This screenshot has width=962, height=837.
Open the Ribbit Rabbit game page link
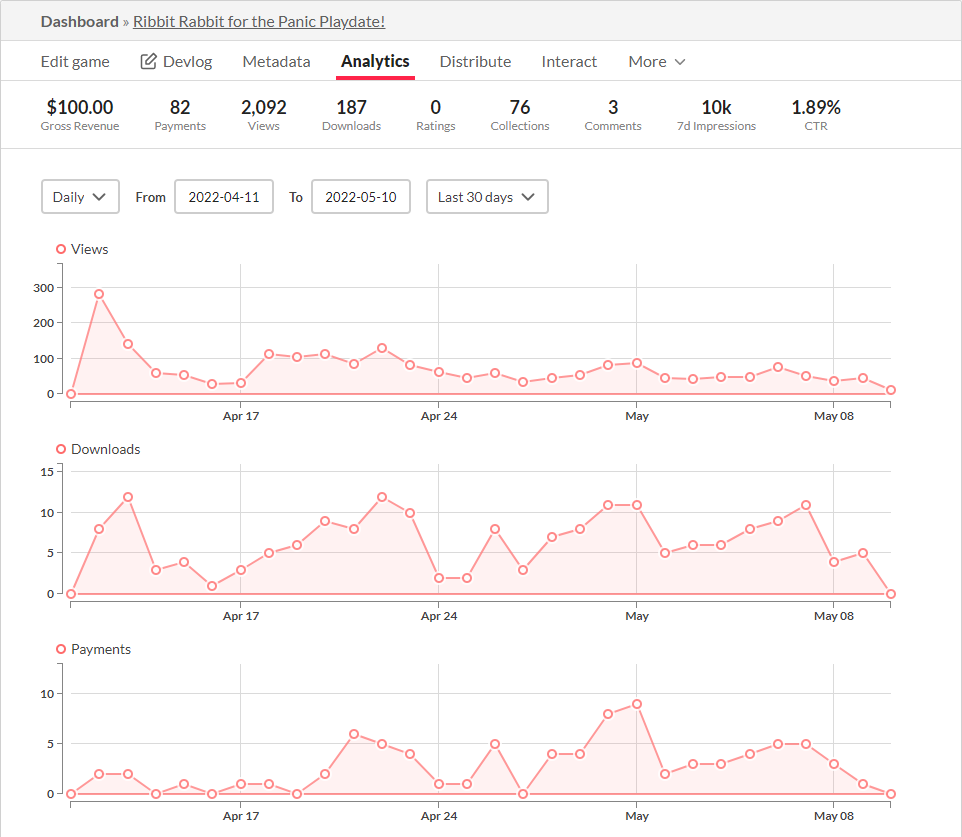click(259, 21)
